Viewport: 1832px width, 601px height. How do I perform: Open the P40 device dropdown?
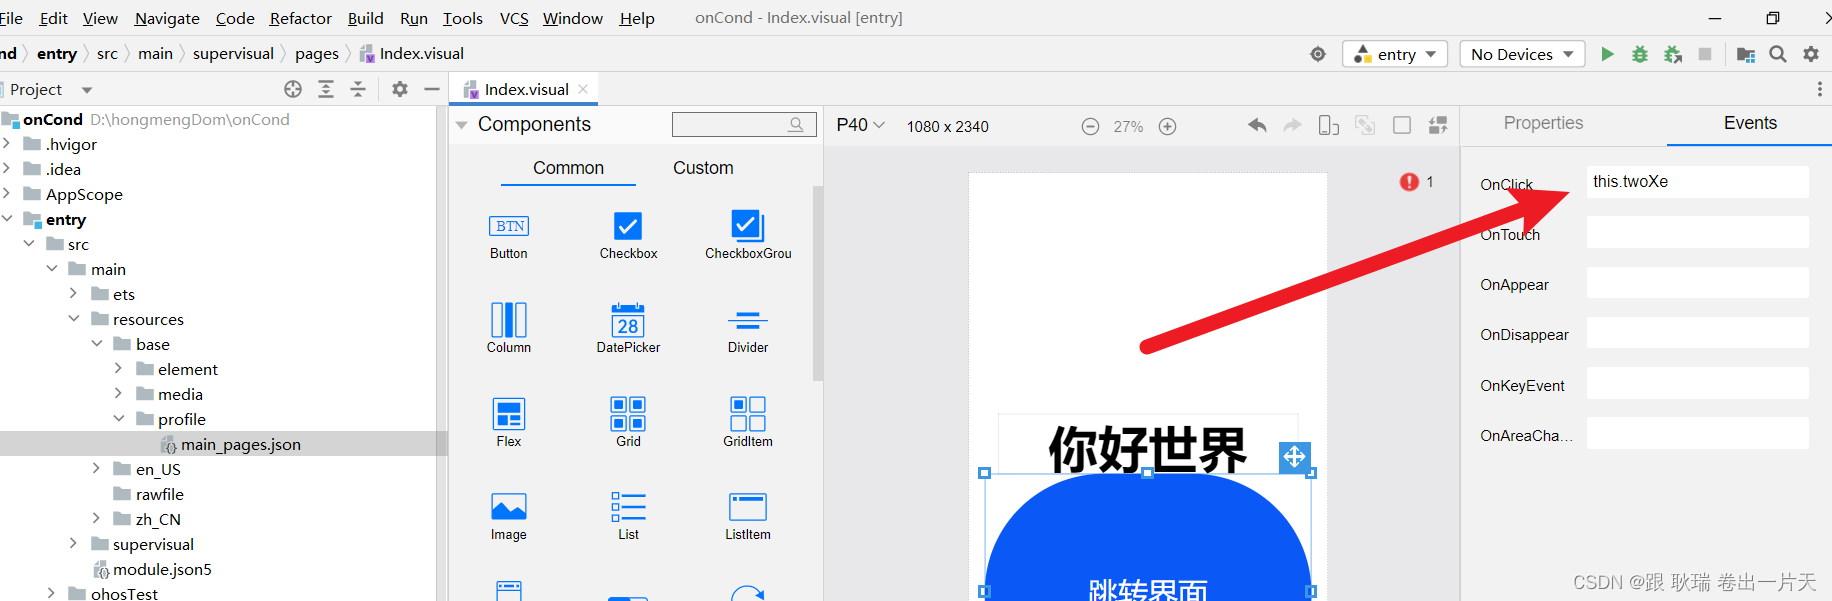coord(860,125)
